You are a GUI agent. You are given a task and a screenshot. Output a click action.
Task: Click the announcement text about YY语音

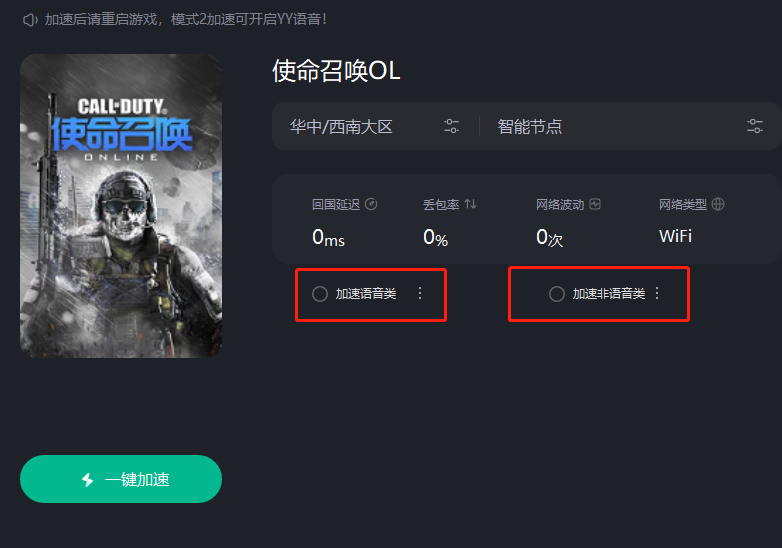click(x=186, y=19)
